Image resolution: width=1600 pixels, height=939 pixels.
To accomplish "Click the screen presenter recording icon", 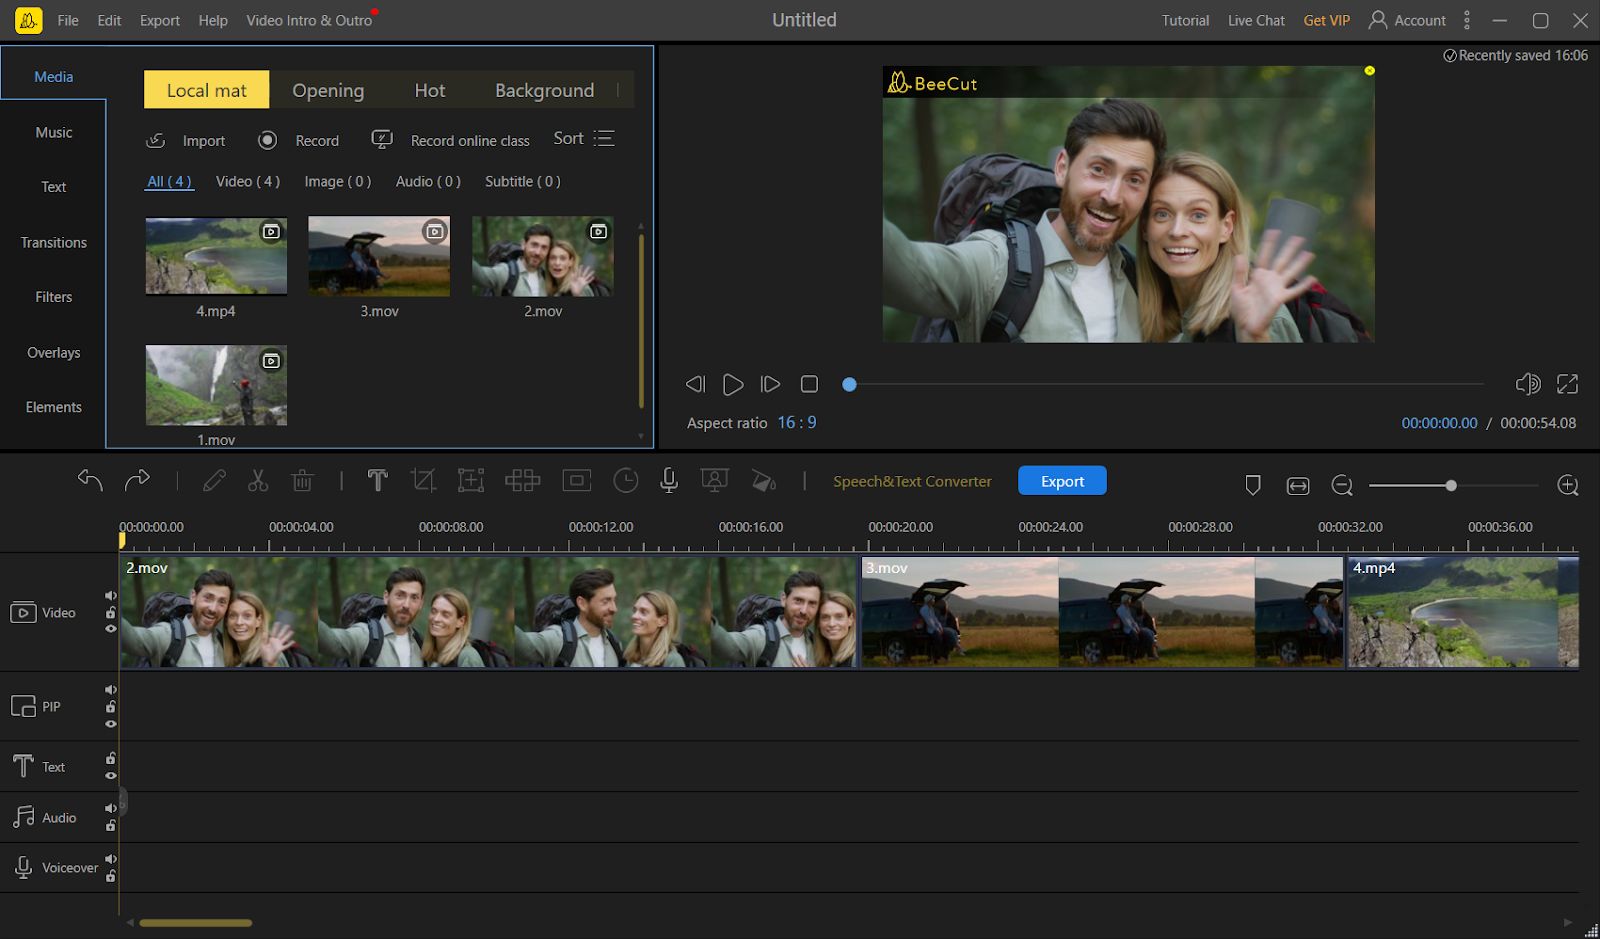I will [714, 481].
